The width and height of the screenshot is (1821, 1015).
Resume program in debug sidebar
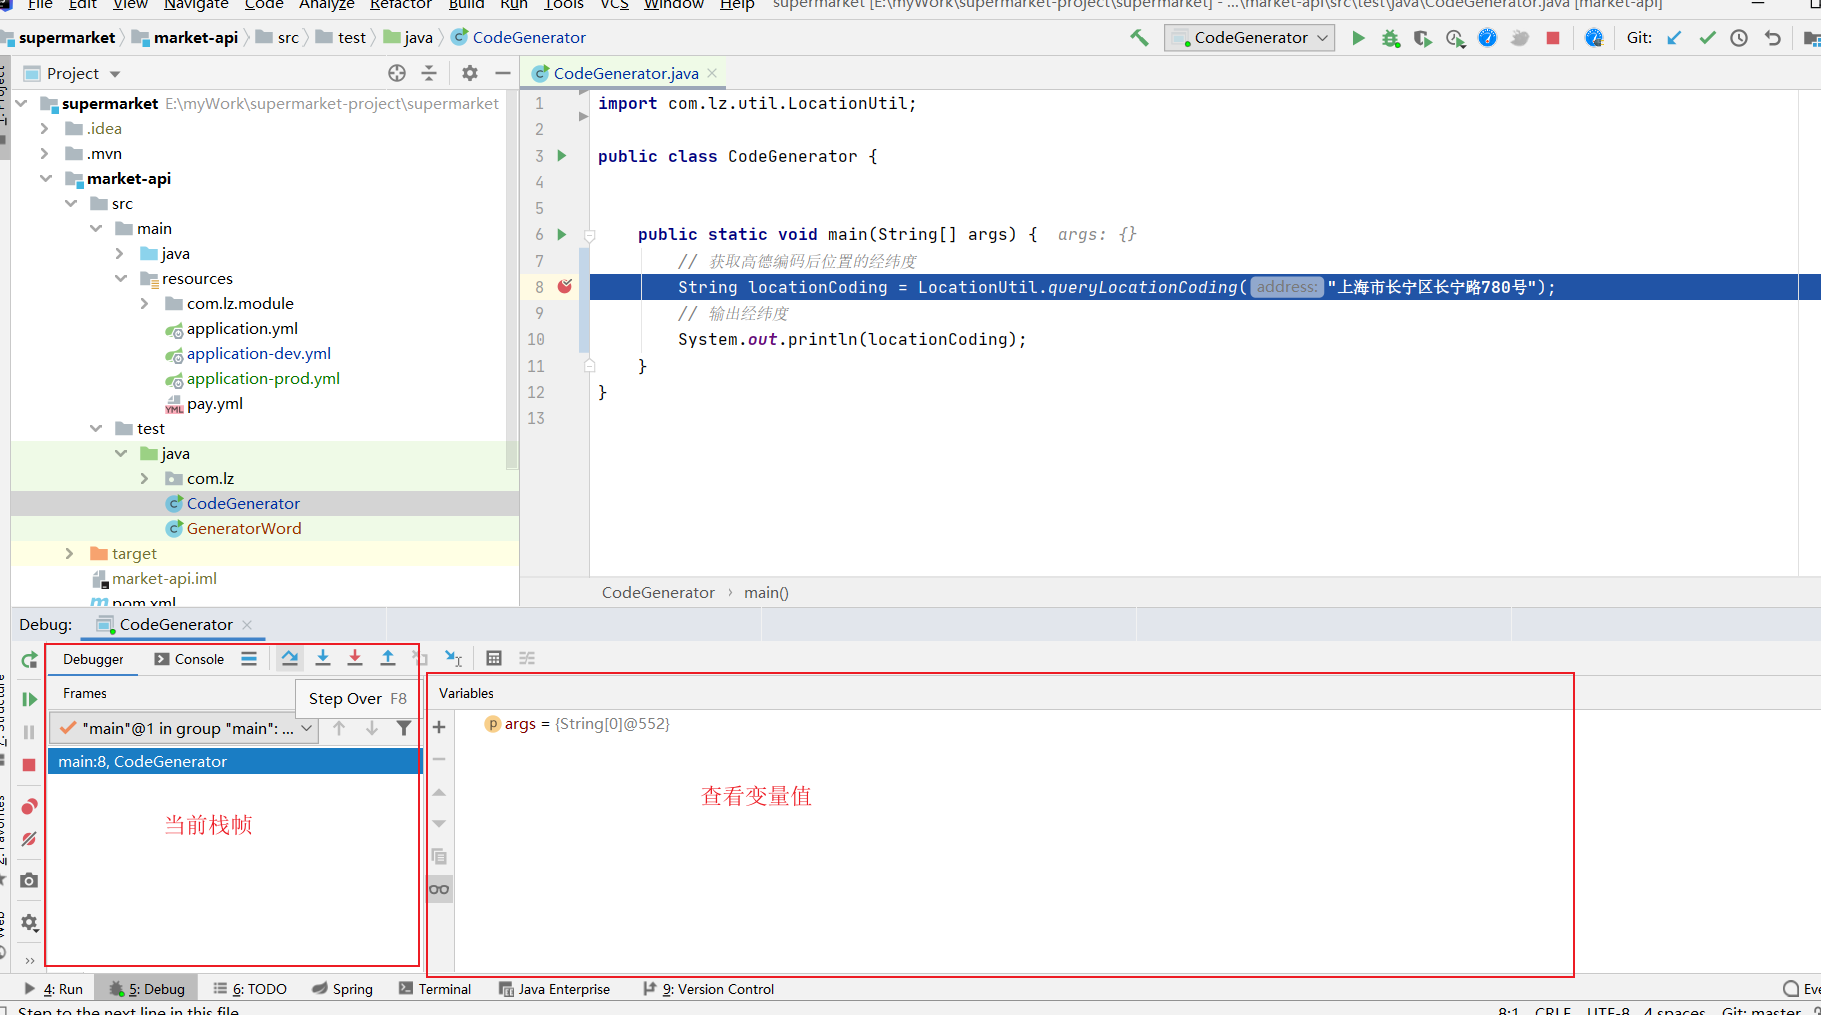(29, 699)
